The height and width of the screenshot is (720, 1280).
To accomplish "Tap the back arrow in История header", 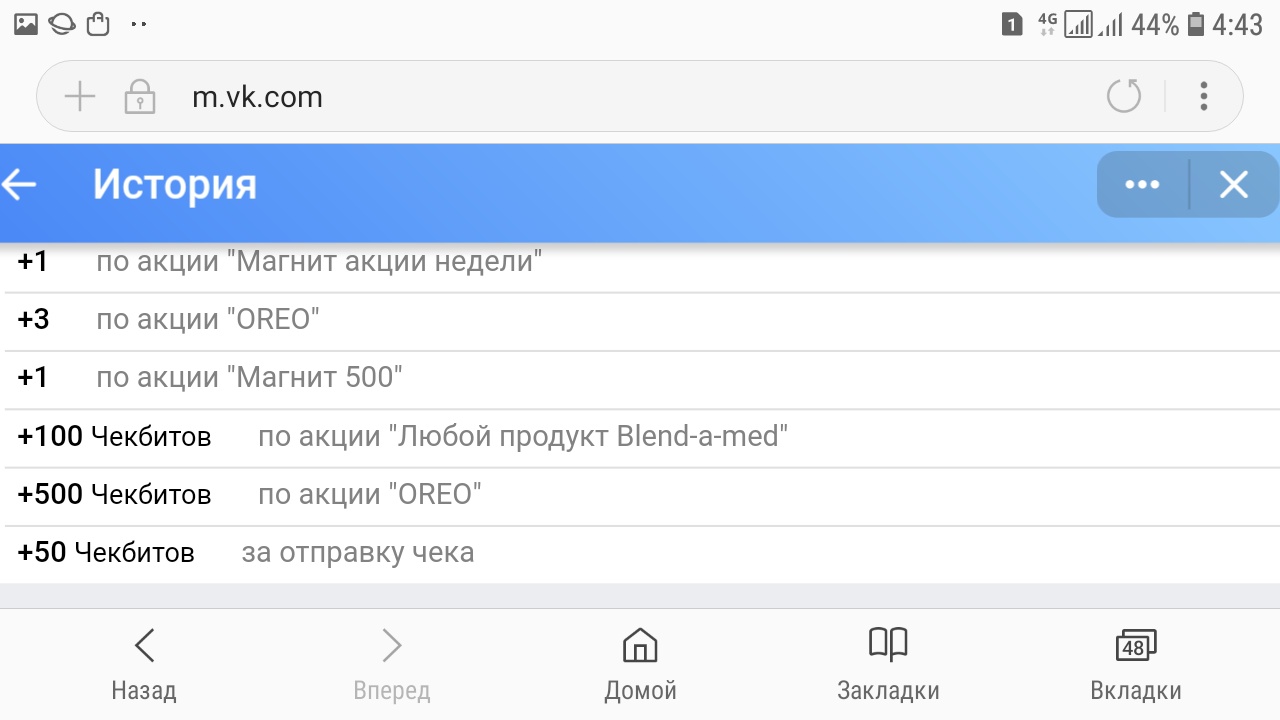I will pyautogui.click(x=20, y=185).
